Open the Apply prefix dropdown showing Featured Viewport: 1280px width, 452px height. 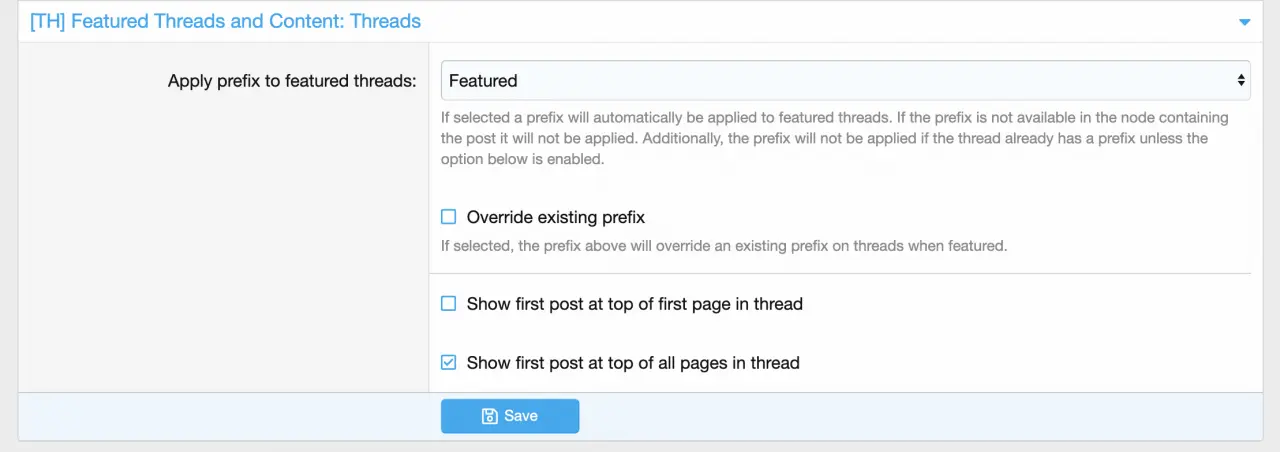point(845,80)
